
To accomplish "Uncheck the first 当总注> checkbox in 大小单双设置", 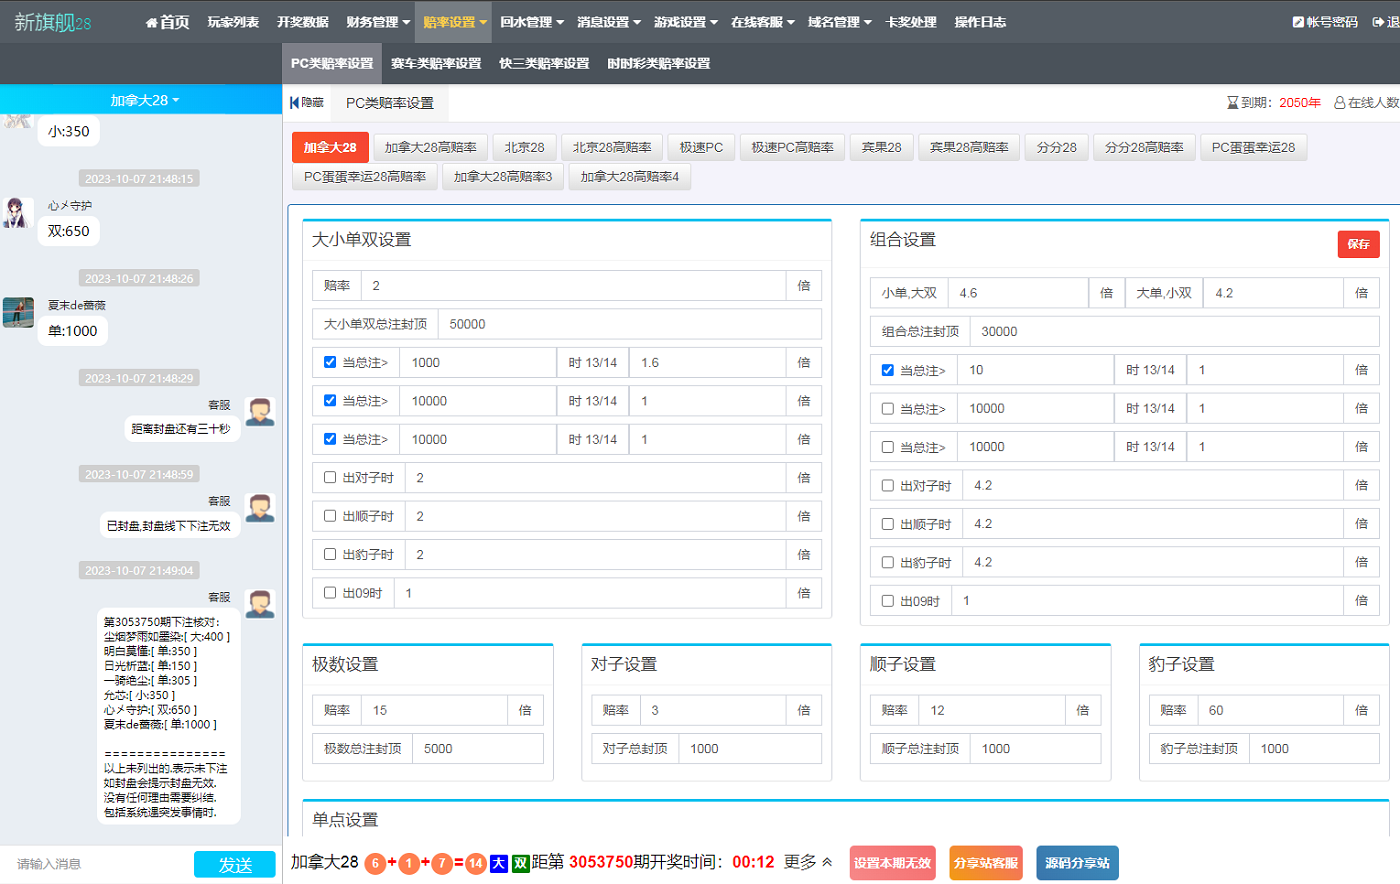I will tap(330, 362).
